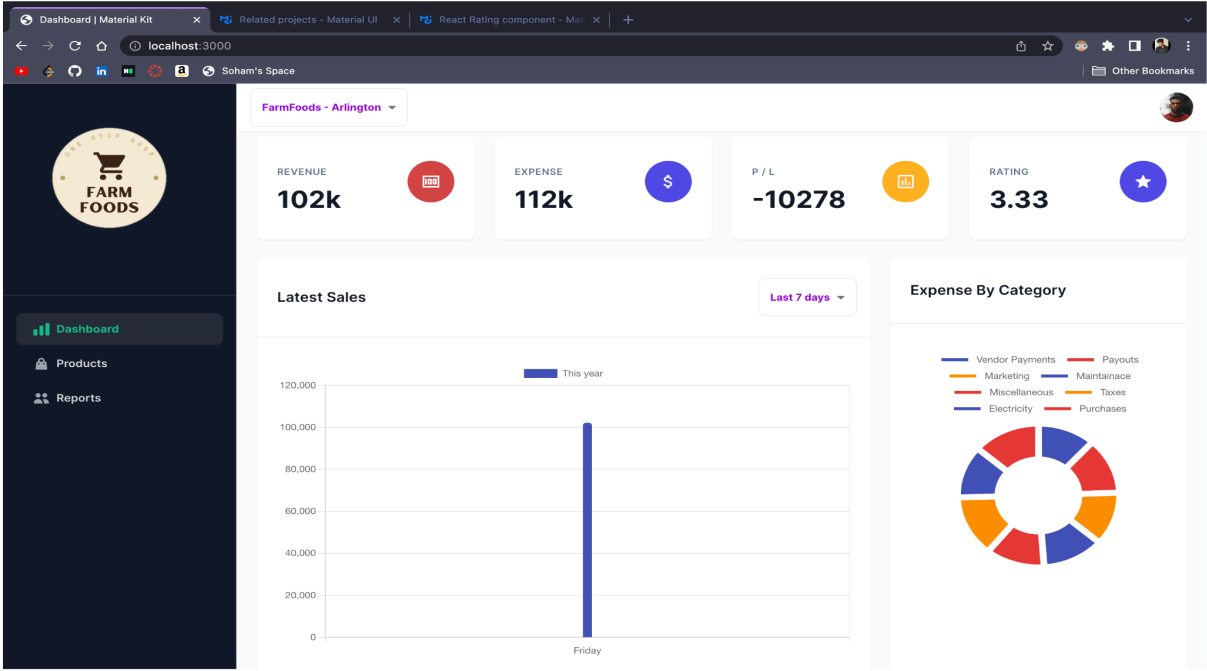Open the GitHub bookmark
The image size is (1207, 671).
(74, 71)
